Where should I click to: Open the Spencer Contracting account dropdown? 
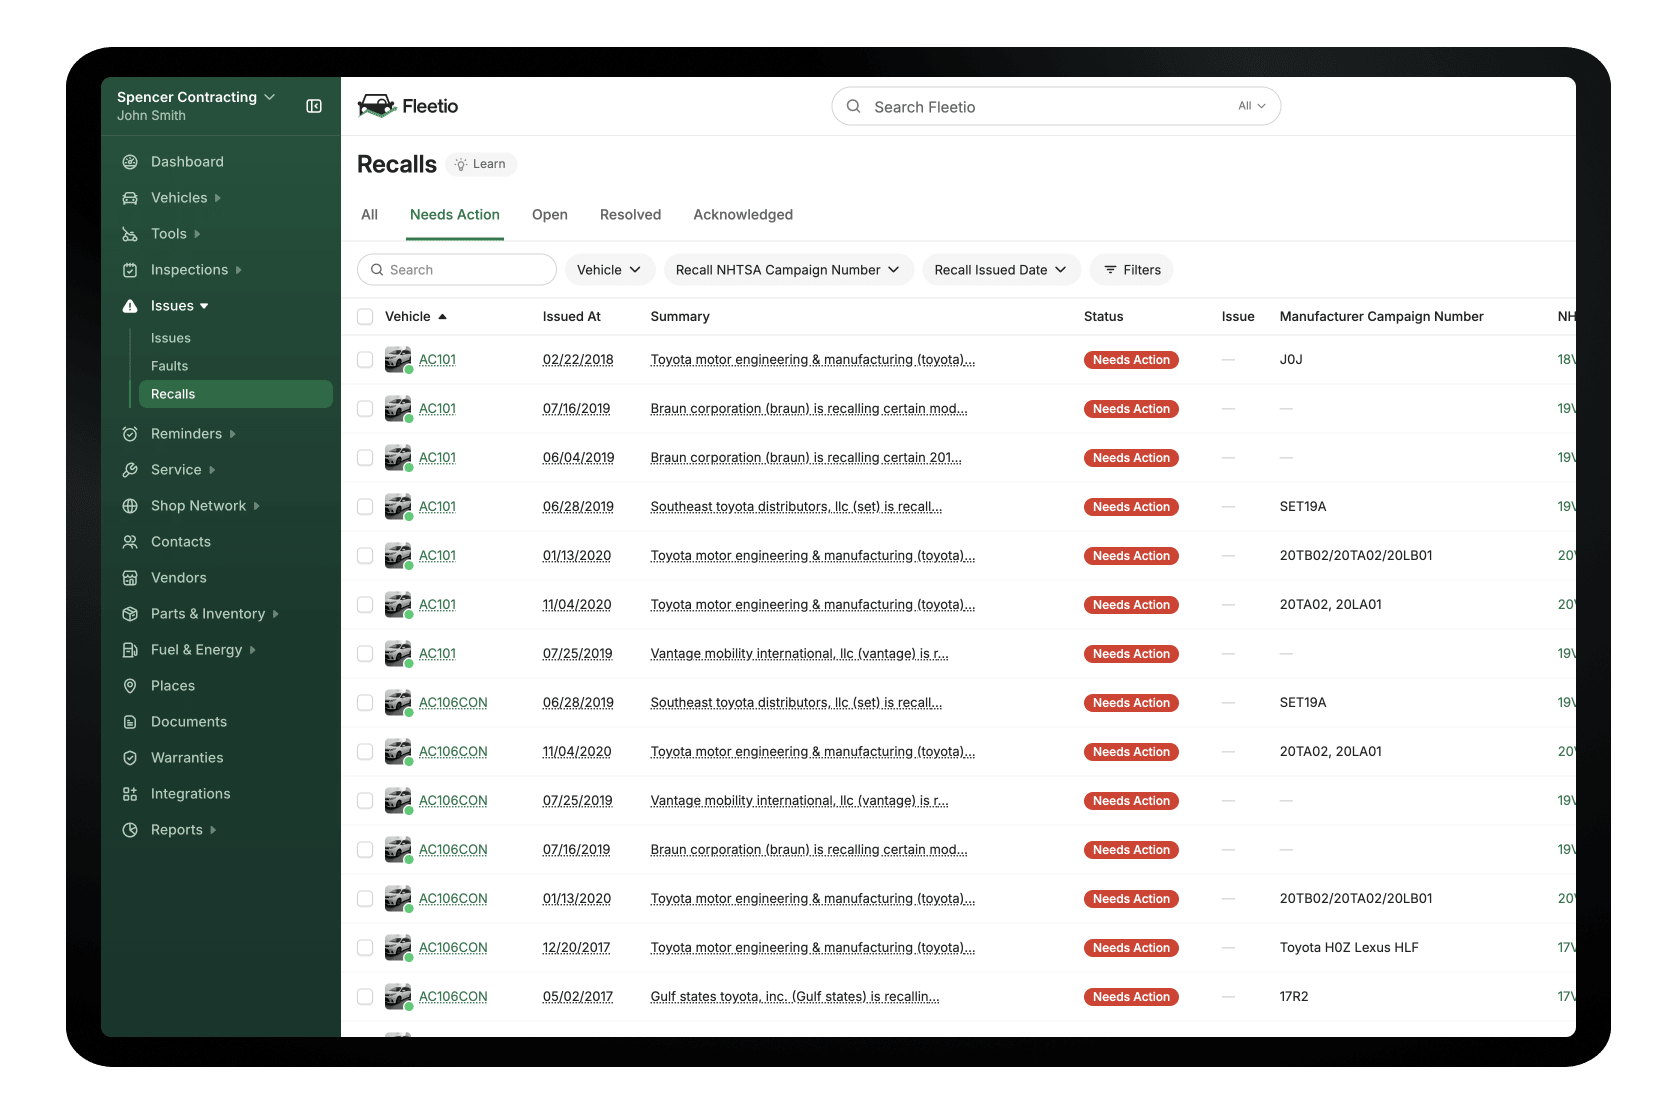(196, 97)
